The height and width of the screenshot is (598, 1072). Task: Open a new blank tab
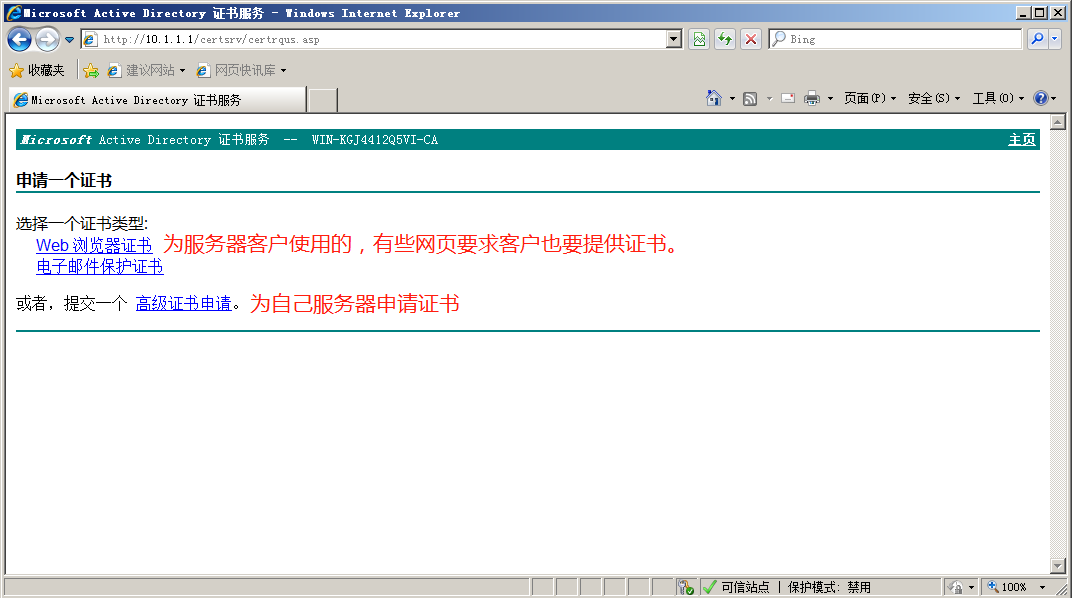(323, 100)
